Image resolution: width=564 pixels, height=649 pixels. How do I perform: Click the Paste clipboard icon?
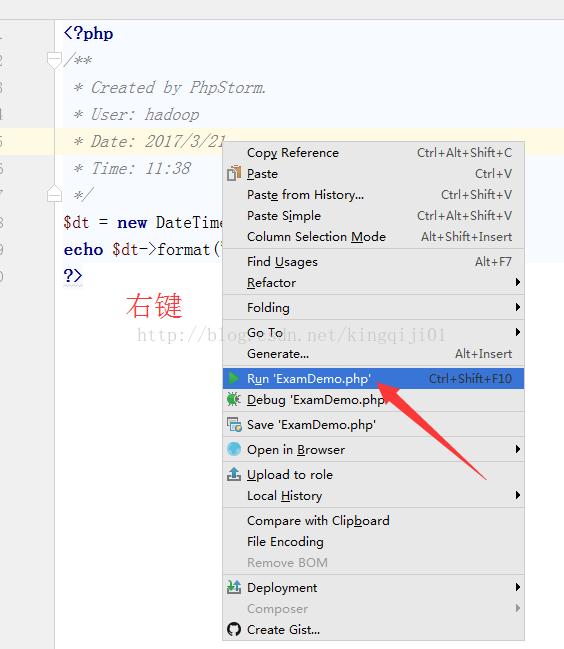[234, 173]
